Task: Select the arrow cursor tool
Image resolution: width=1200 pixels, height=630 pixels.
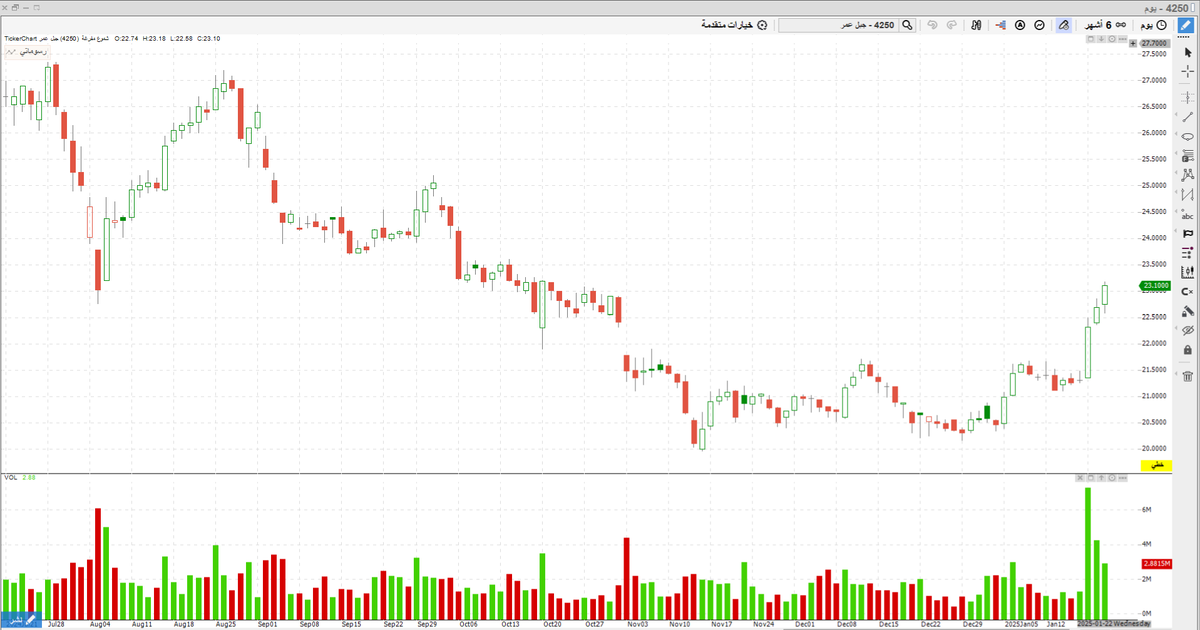Action: pos(1187,51)
